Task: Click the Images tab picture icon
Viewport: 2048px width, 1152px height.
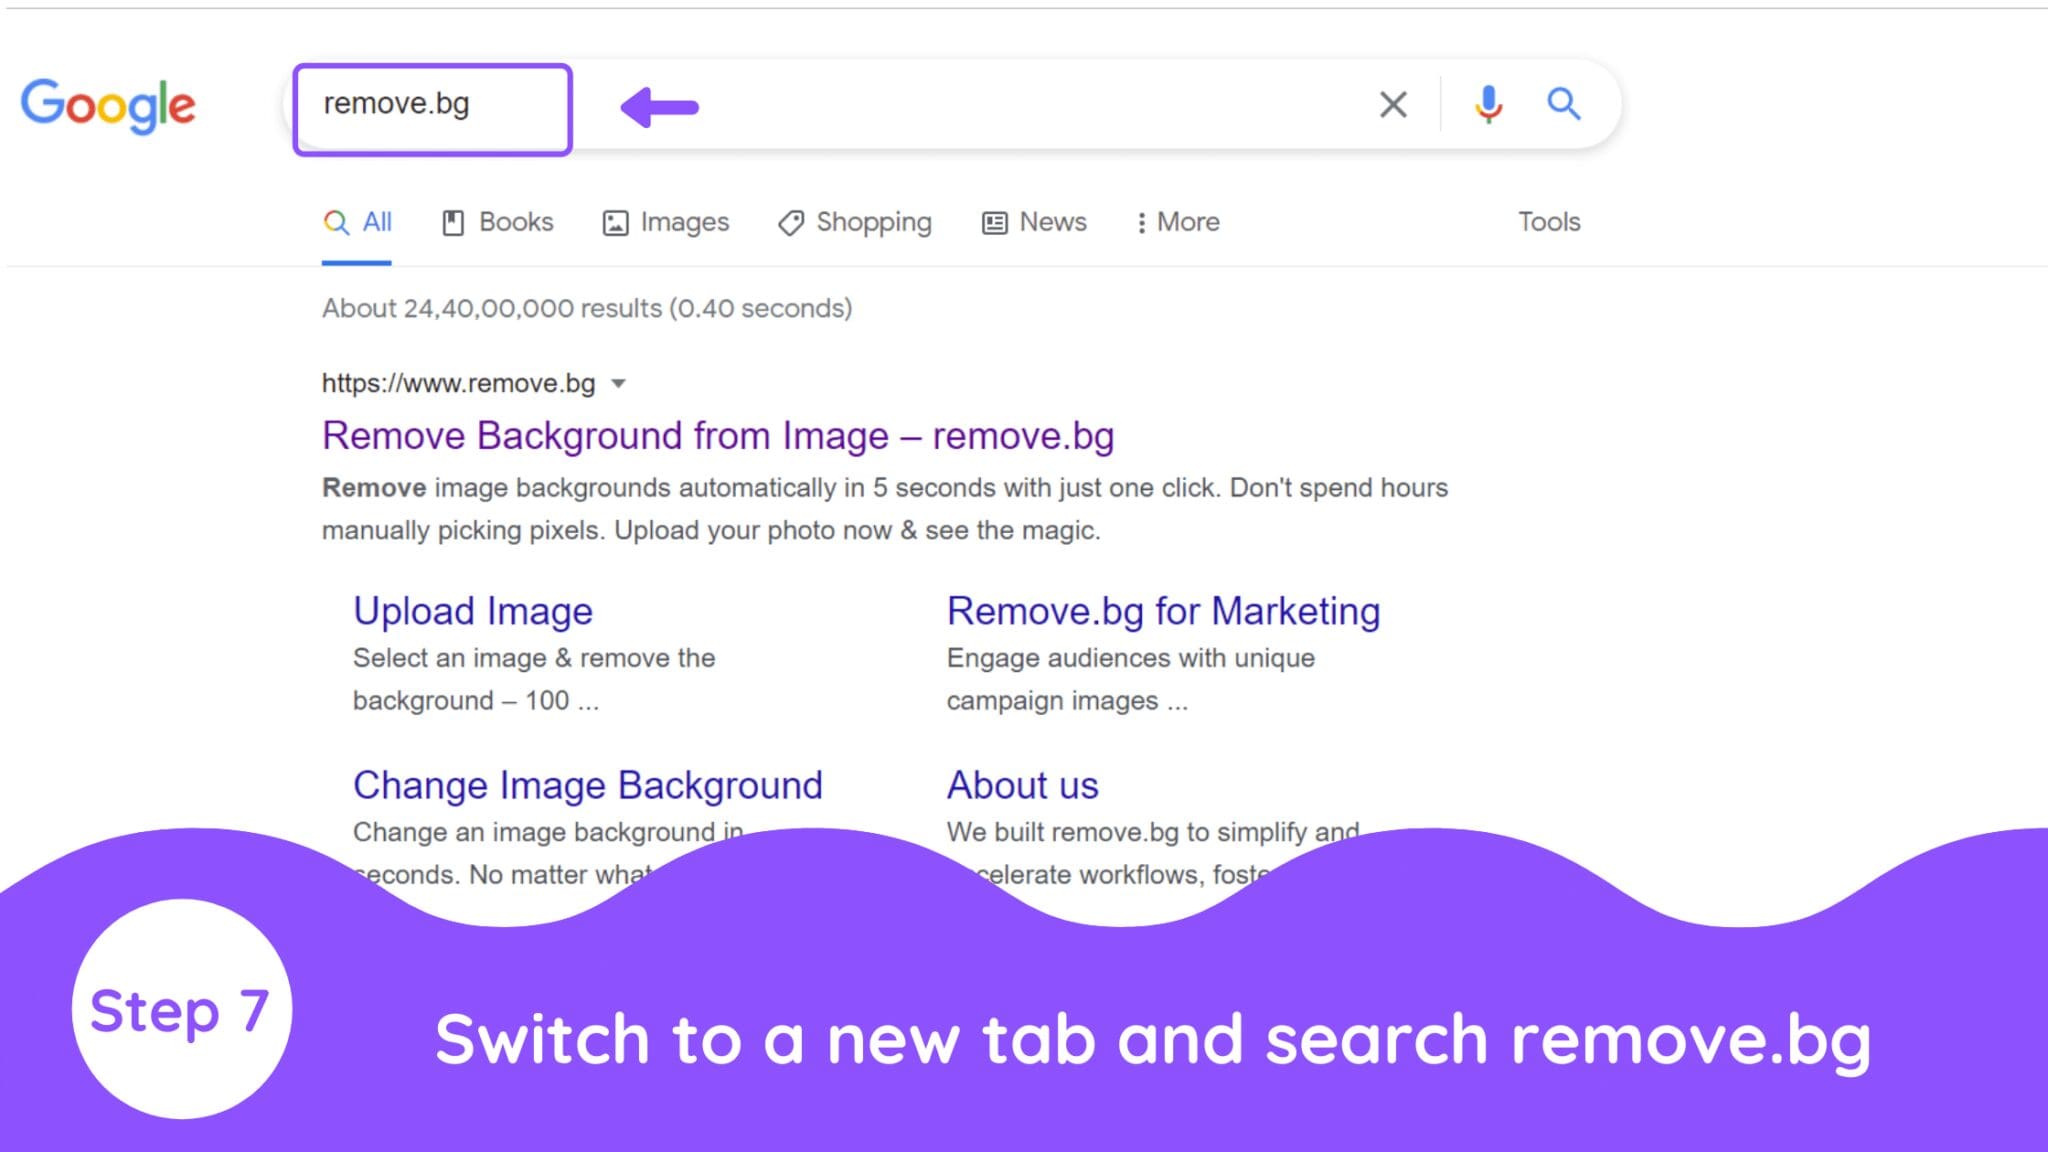Action: [615, 223]
